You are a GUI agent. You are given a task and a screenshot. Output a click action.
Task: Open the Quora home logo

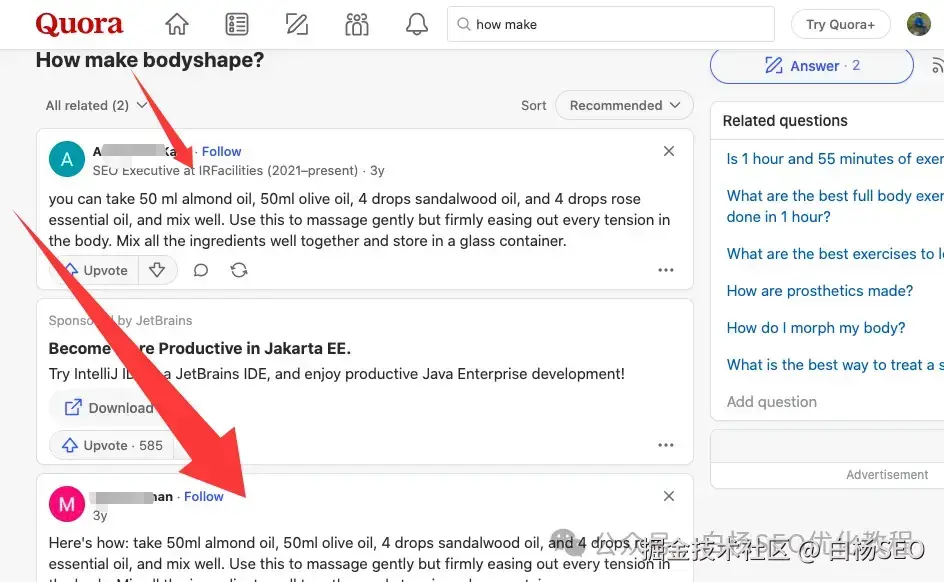(79, 24)
